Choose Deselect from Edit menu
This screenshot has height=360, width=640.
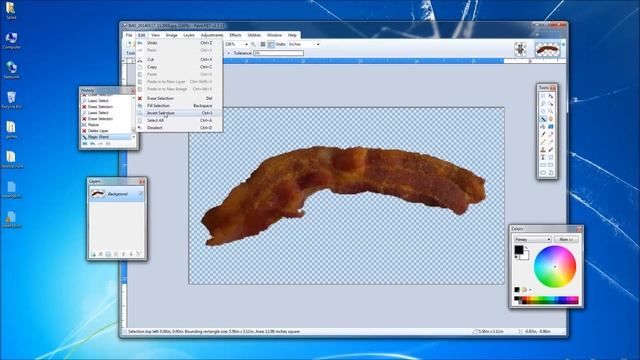[180, 128]
